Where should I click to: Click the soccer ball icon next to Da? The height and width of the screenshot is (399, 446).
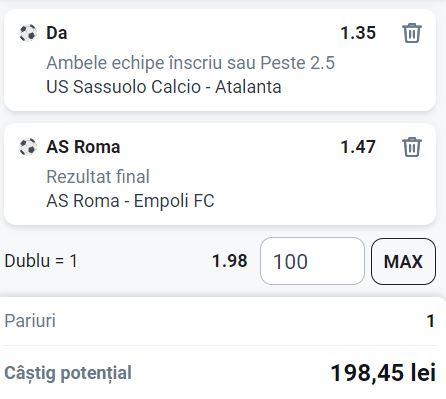tap(28, 33)
